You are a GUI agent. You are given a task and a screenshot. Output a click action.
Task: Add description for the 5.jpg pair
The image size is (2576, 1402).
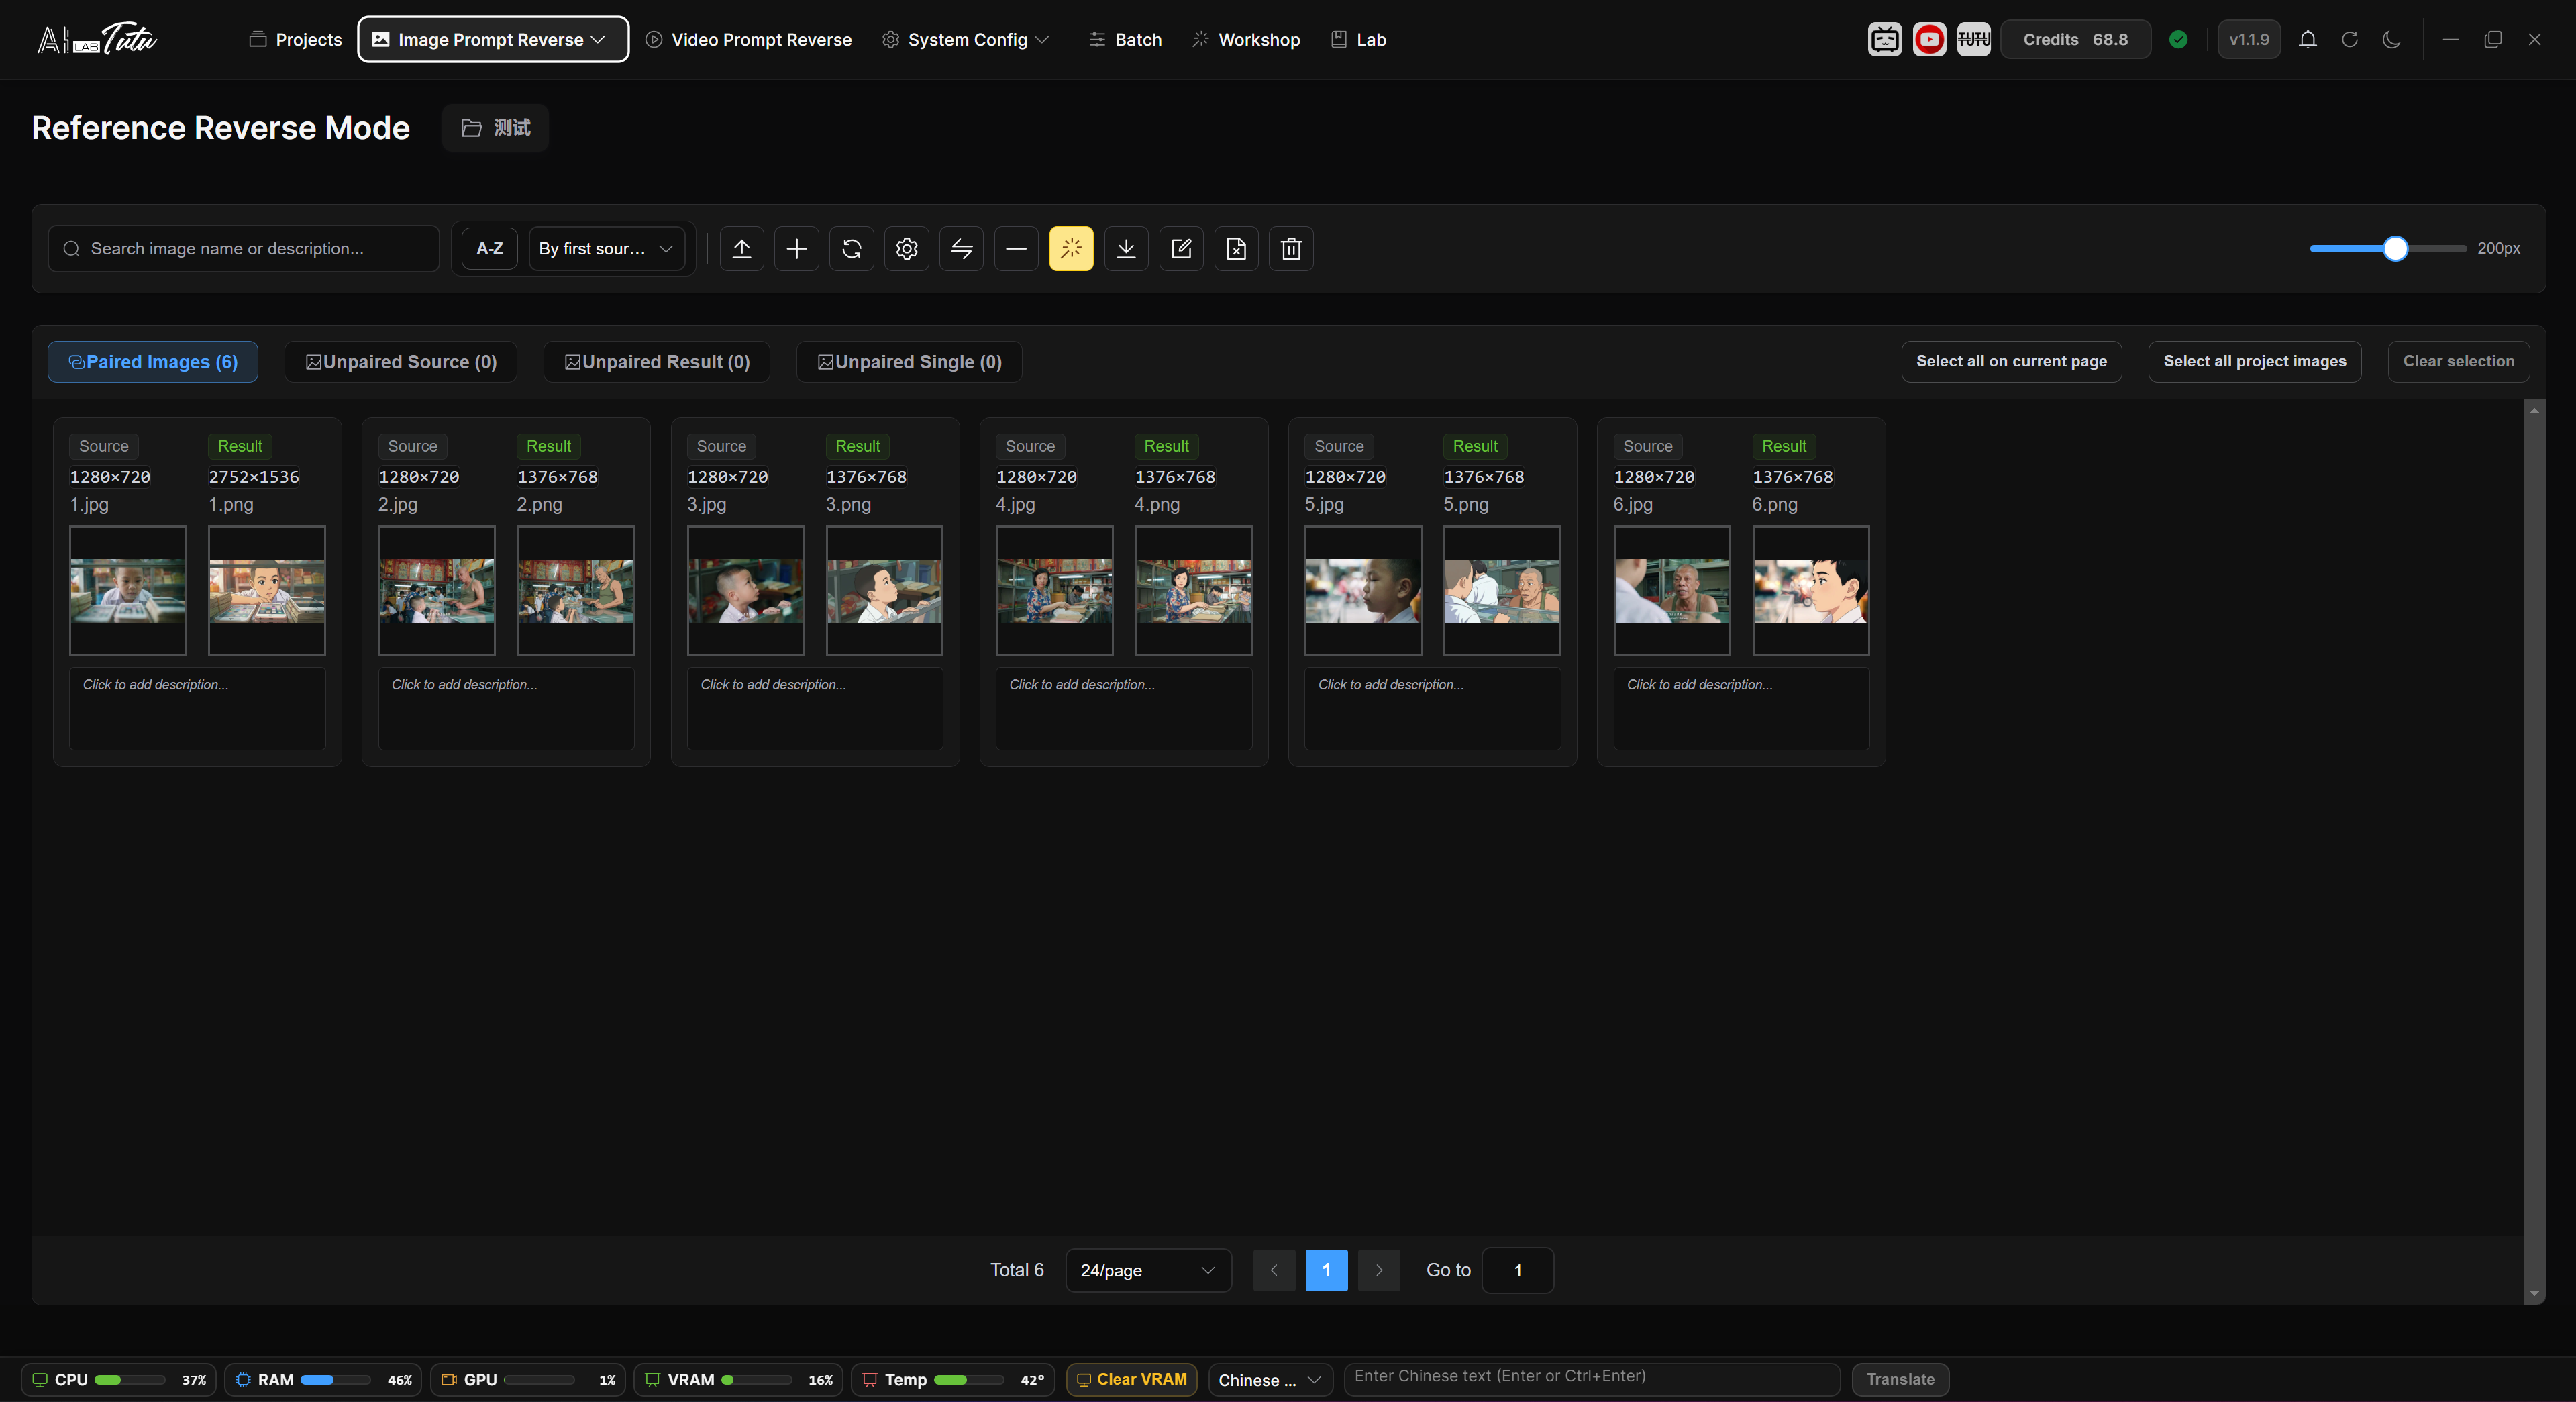pos(1432,708)
